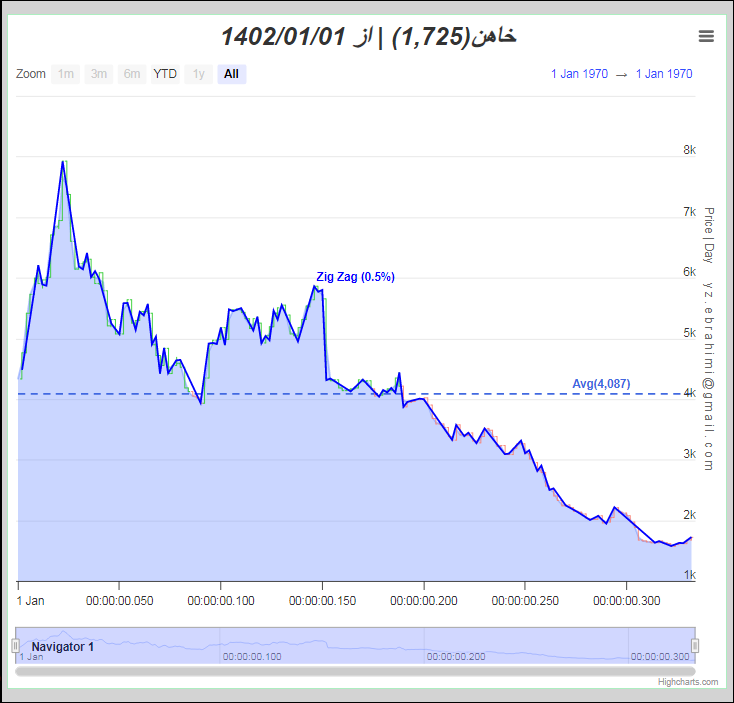Click the 3k y-axis label
This screenshot has width=734, height=703.
coord(690,454)
